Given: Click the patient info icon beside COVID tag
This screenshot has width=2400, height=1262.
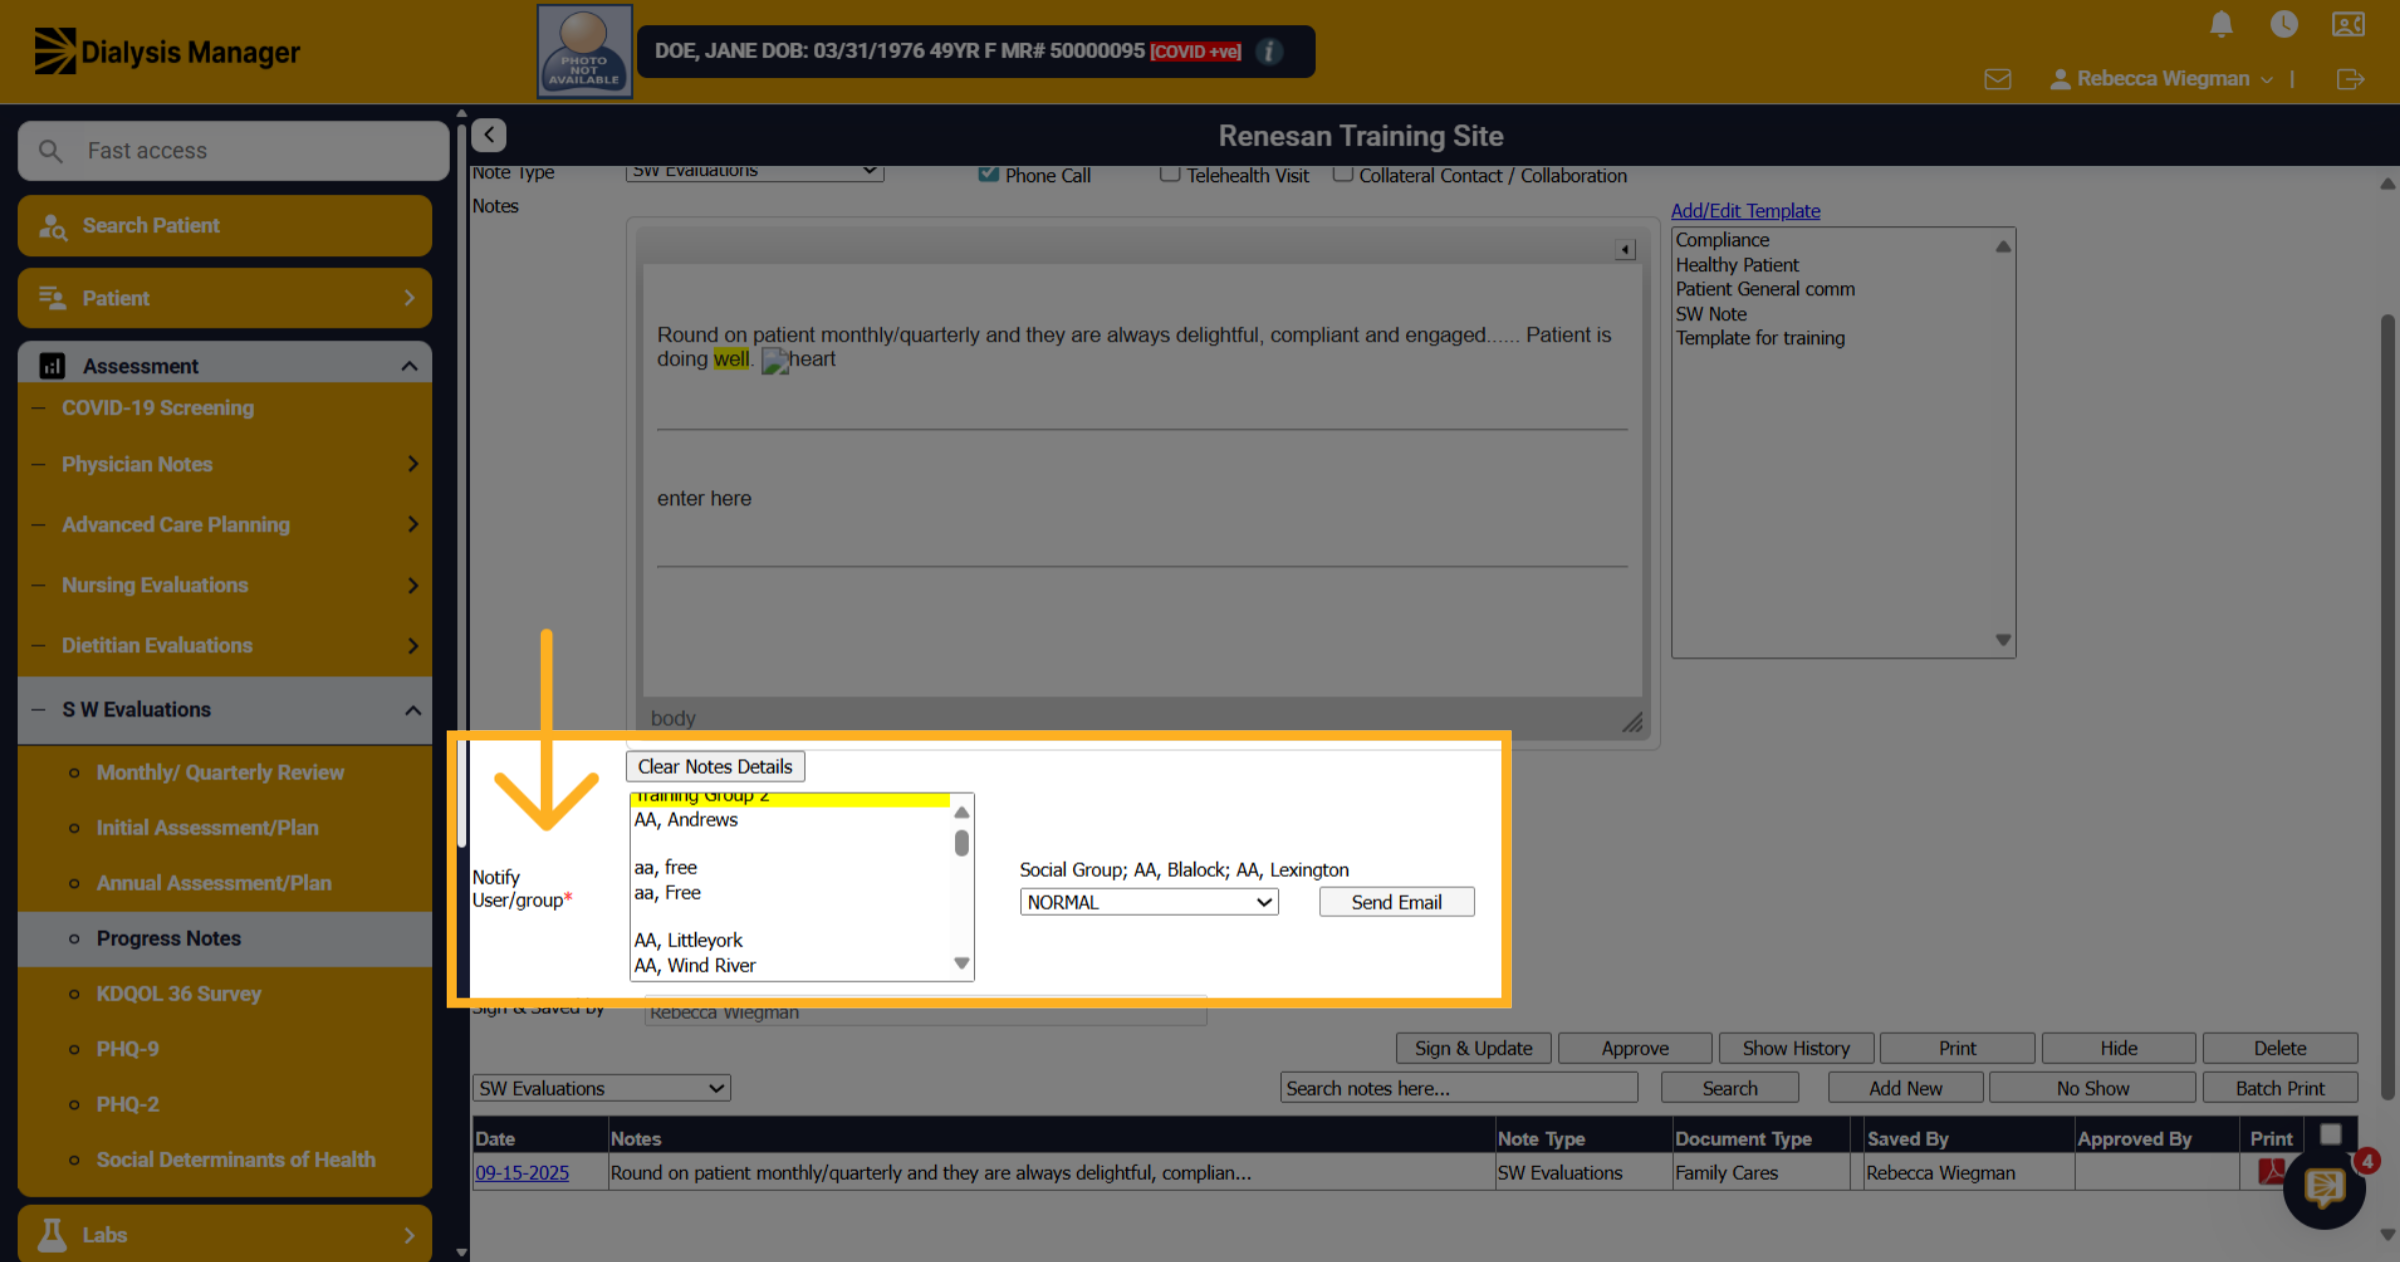Looking at the screenshot, I should coord(1269,51).
